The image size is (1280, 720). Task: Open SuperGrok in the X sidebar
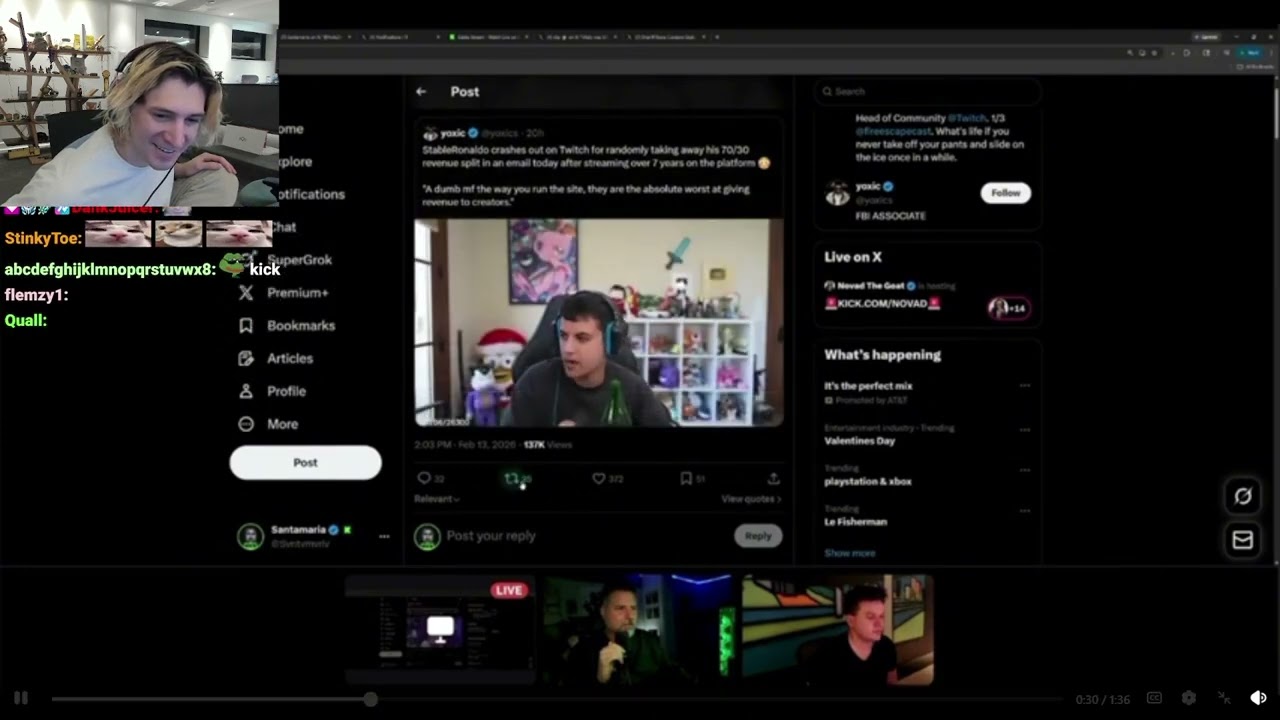299,259
